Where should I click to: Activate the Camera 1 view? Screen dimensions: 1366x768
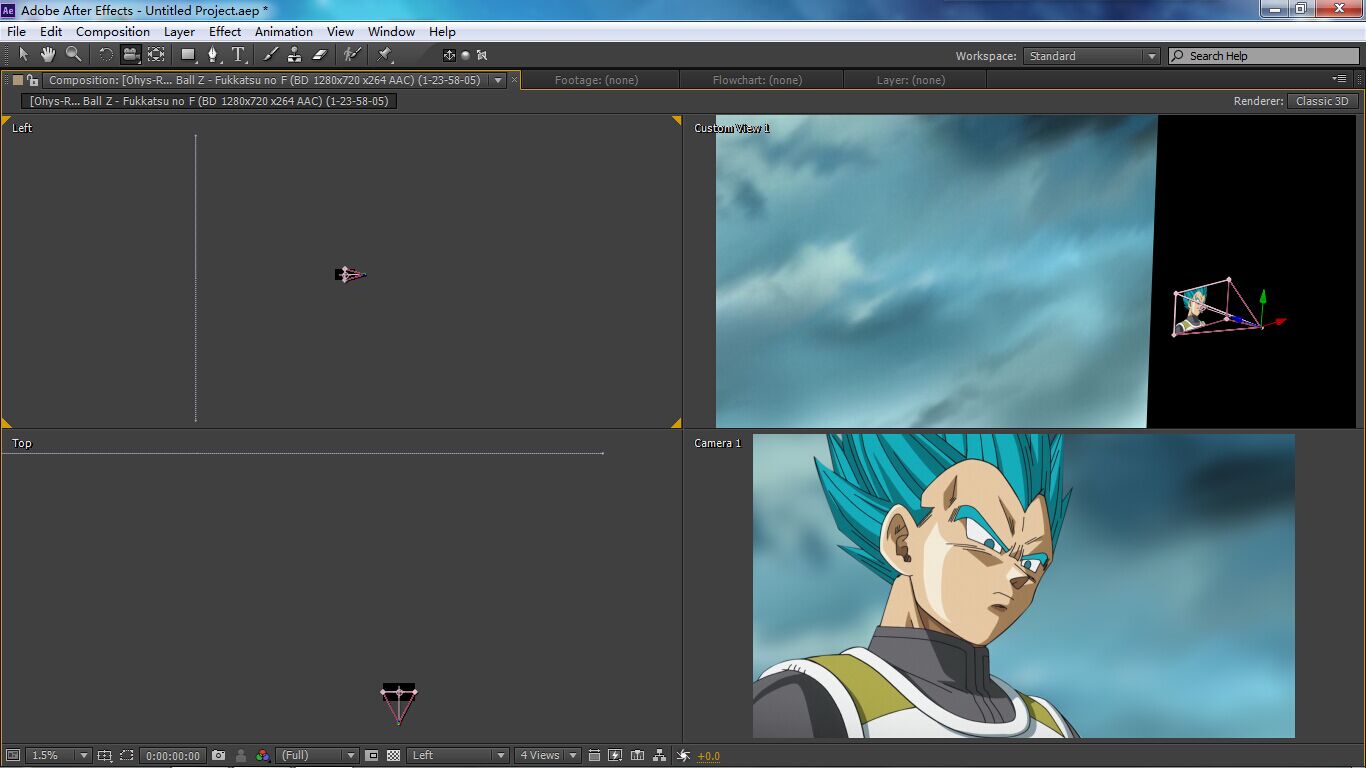pos(1024,586)
